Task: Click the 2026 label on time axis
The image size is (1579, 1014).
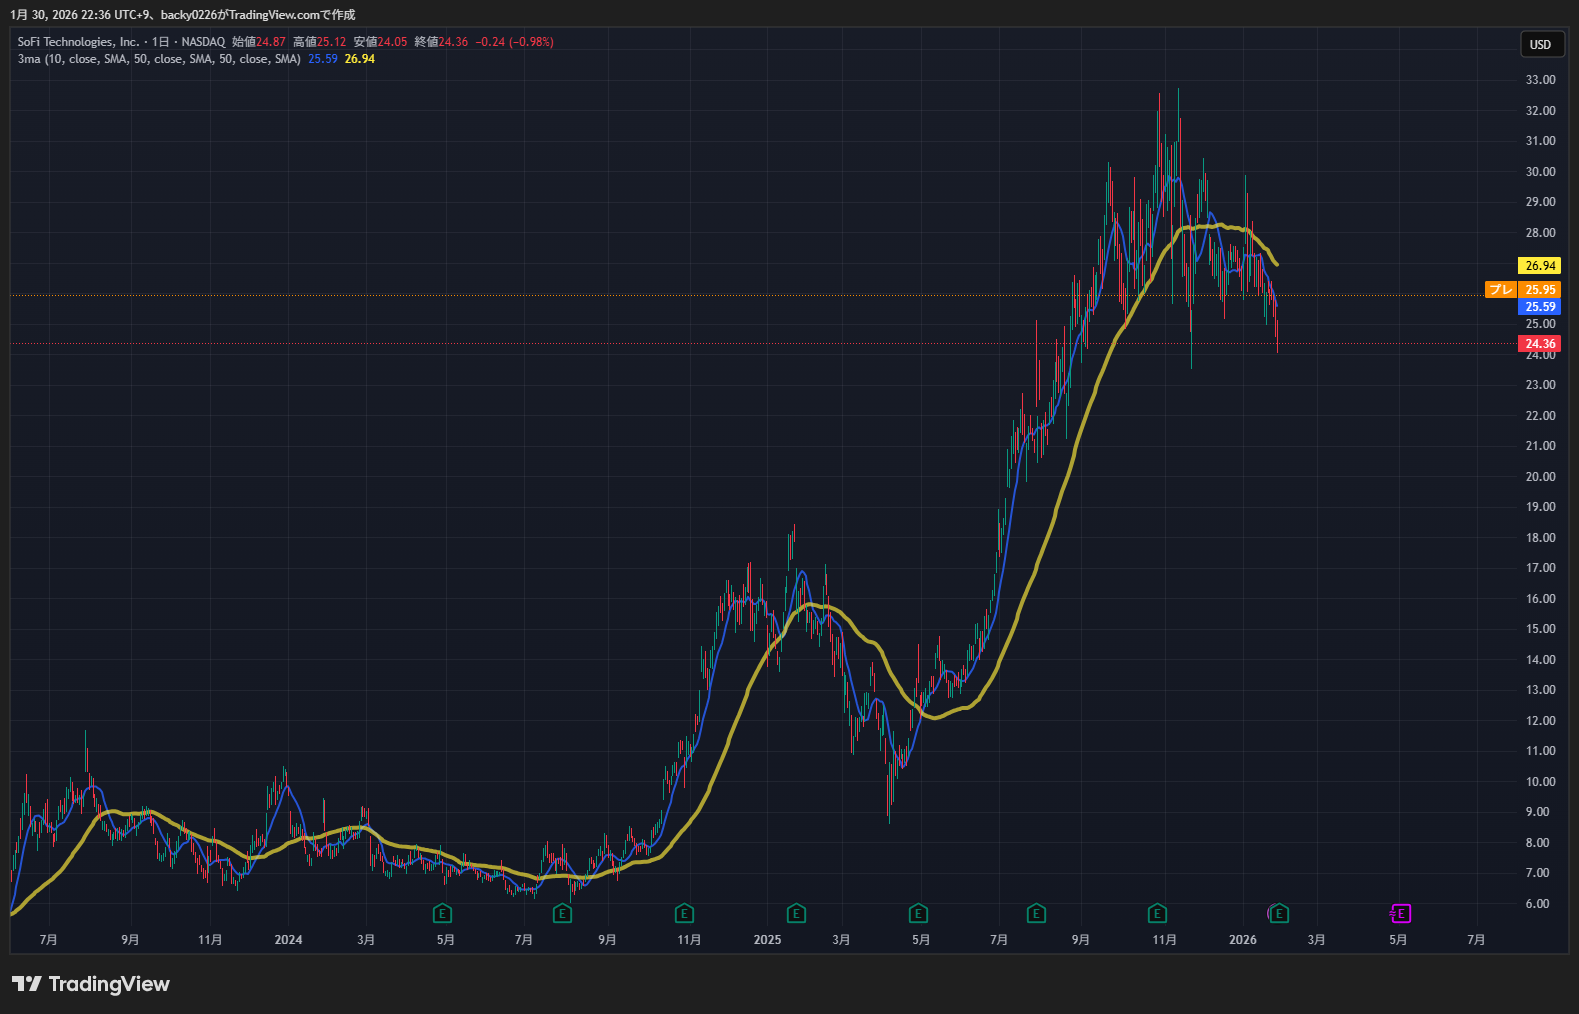Action: (x=1242, y=940)
